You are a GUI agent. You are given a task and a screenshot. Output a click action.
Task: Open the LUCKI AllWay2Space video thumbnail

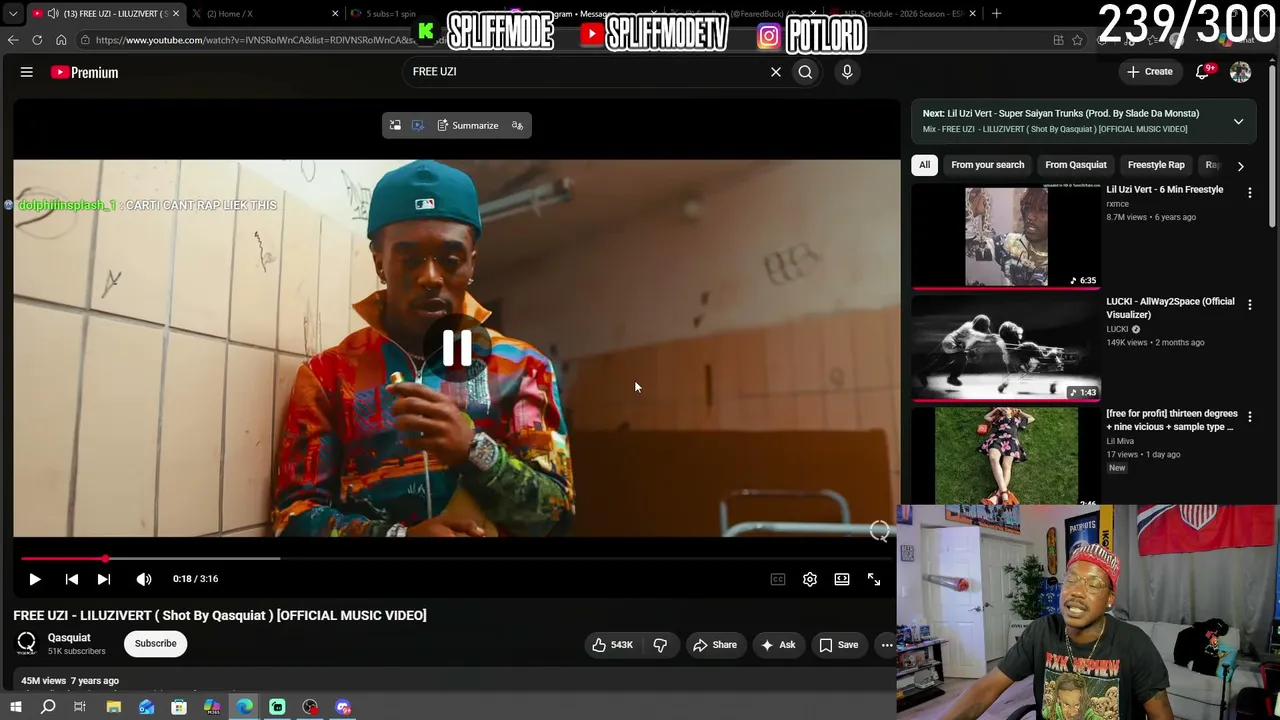[x=1005, y=348]
